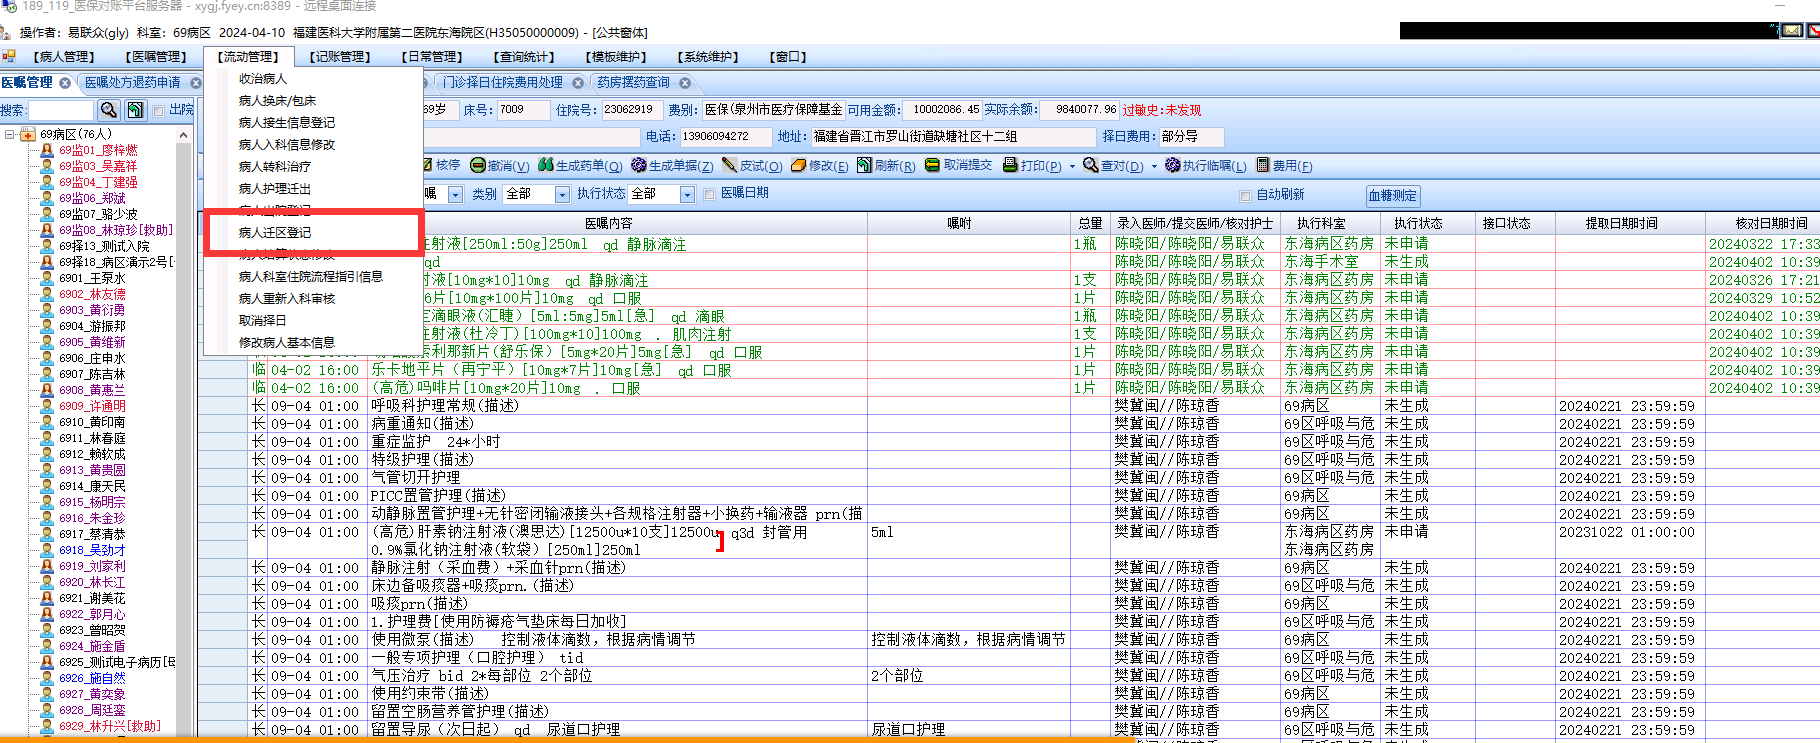Screen dimensions: 1820x743
Task: Click patient icon for 6919_刘家利
Action: coord(47,566)
